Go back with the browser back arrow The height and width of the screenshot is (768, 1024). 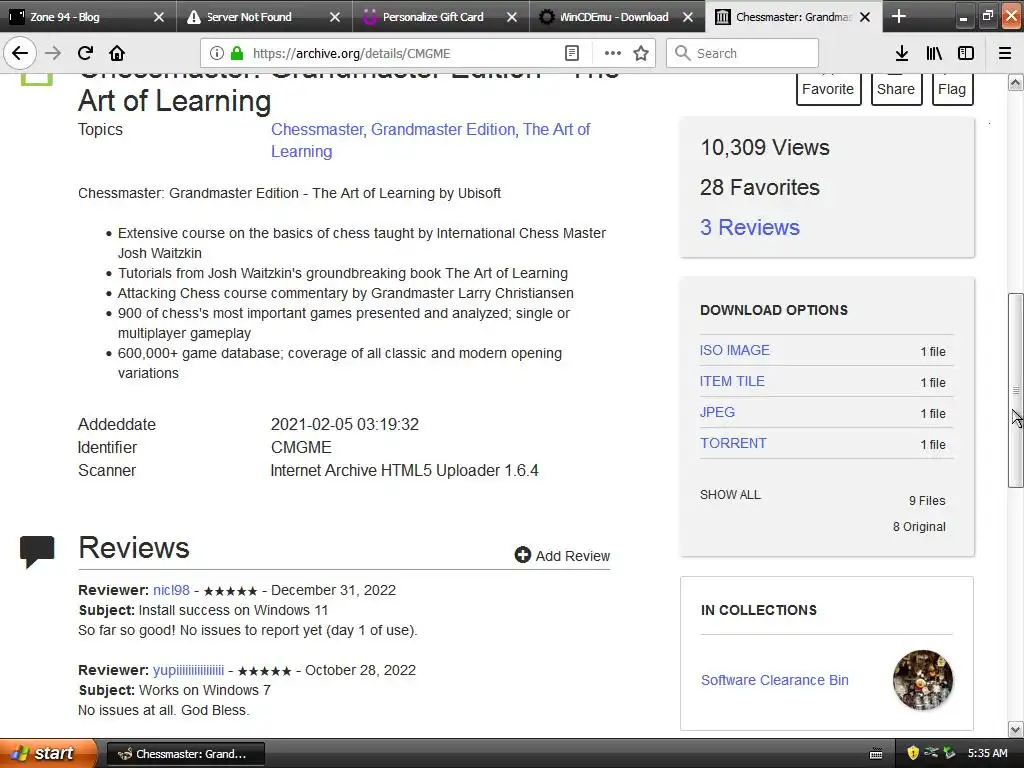20,53
